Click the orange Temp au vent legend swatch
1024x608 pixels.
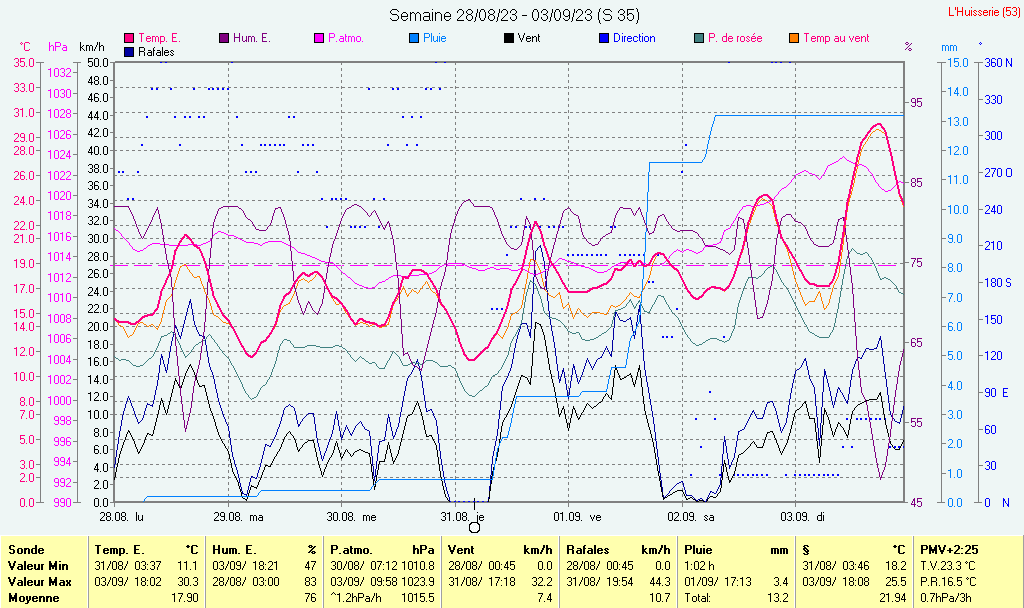click(x=794, y=39)
